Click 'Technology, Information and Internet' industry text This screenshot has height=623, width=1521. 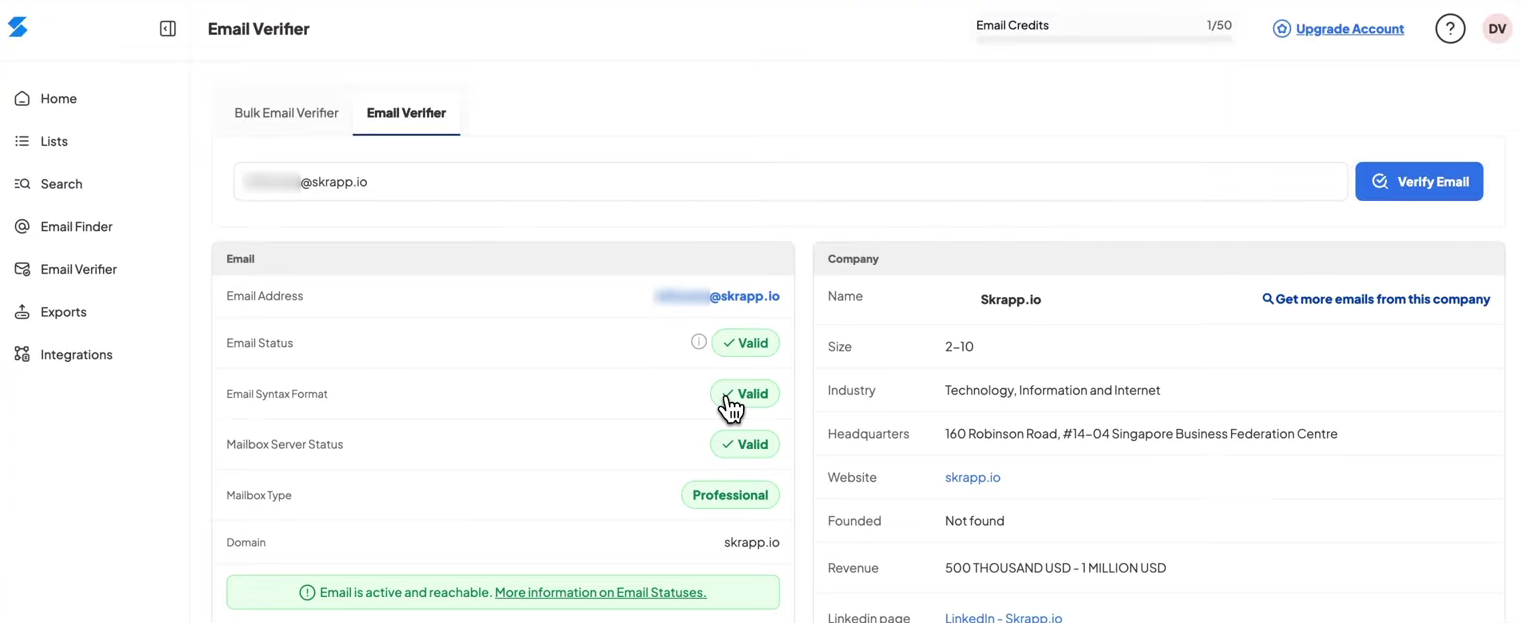[x=1052, y=390]
